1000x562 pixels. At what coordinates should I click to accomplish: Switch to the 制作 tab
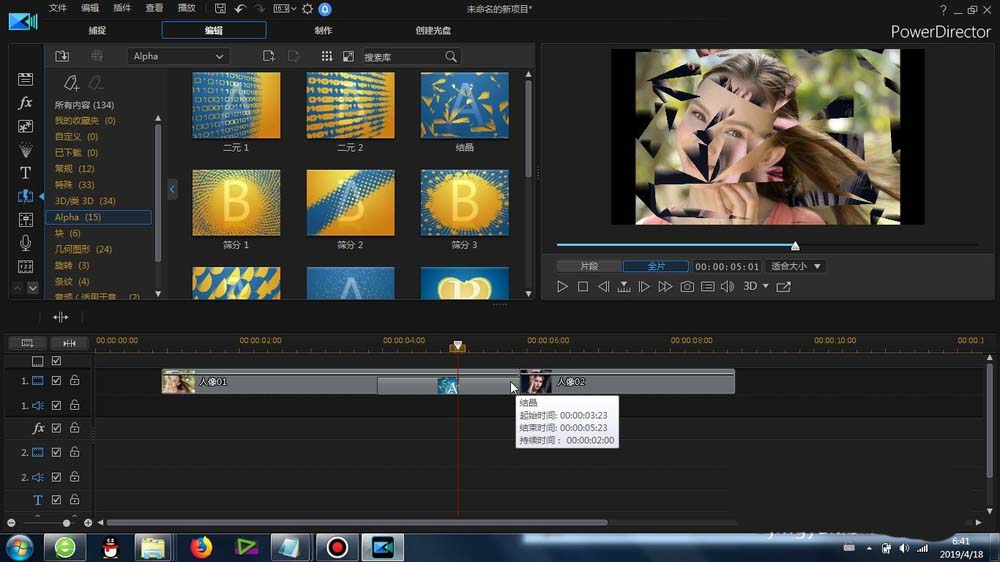[x=323, y=31]
